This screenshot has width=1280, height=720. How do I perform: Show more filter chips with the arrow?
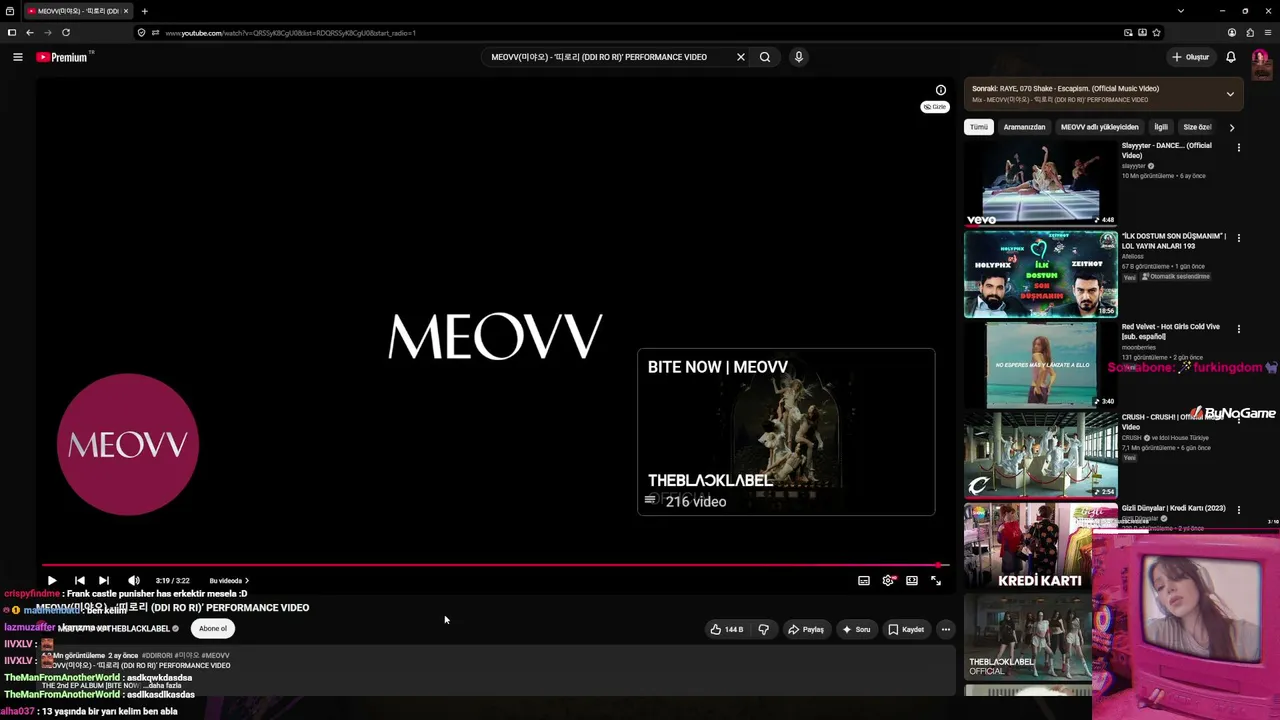tap(1232, 127)
